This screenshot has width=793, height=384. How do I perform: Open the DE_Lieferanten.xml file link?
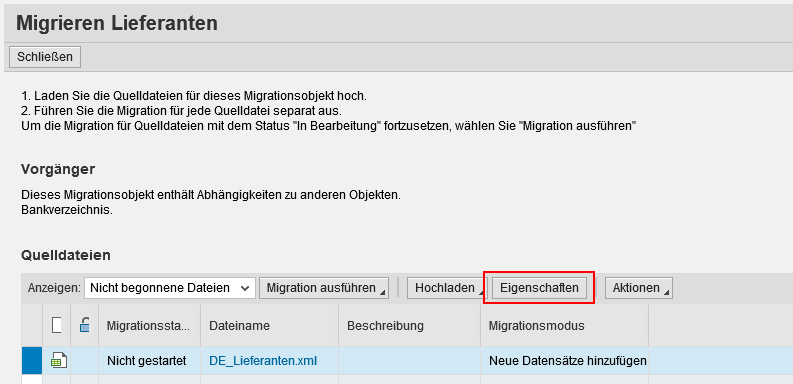point(263,361)
